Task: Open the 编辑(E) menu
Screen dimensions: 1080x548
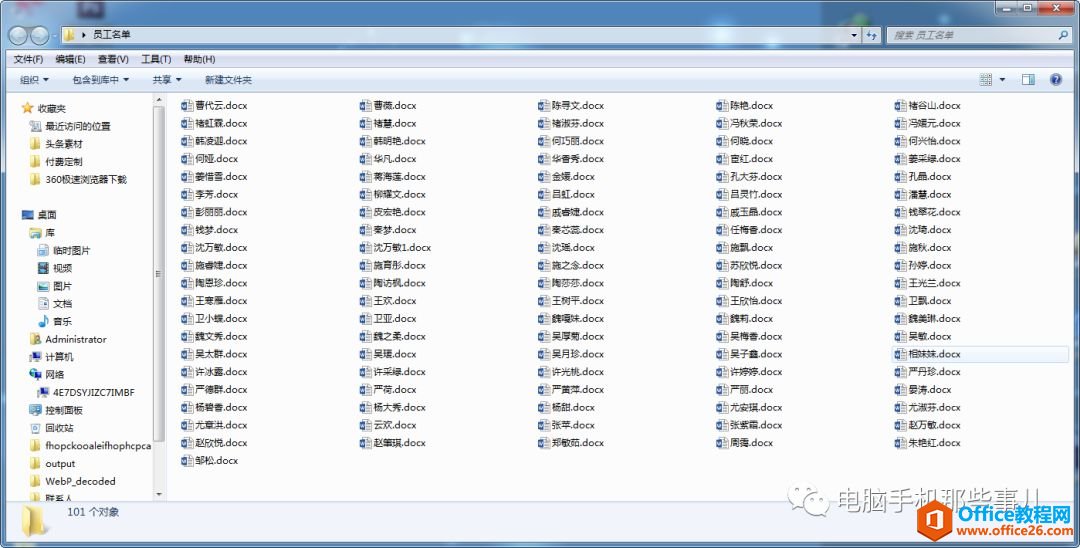Action: click(x=70, y=59)
